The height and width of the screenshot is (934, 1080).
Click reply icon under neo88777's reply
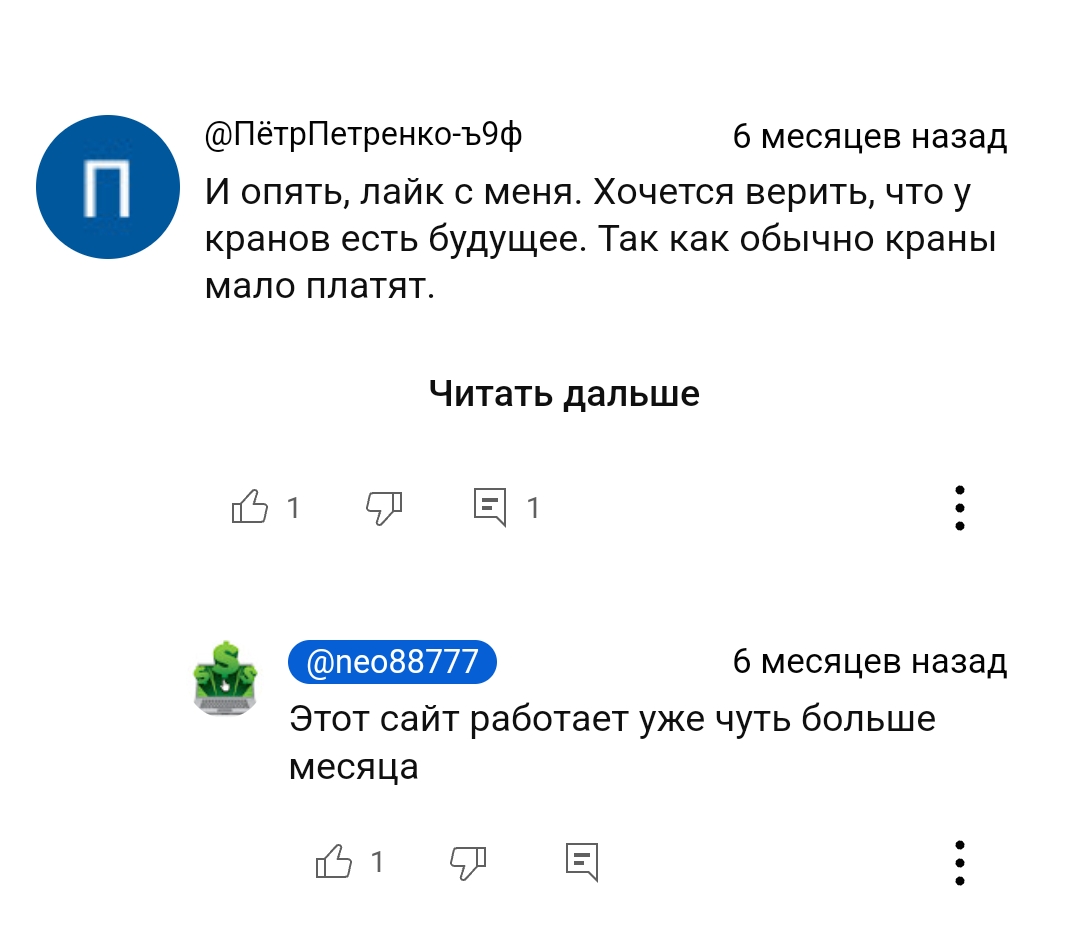pos(582,860)
